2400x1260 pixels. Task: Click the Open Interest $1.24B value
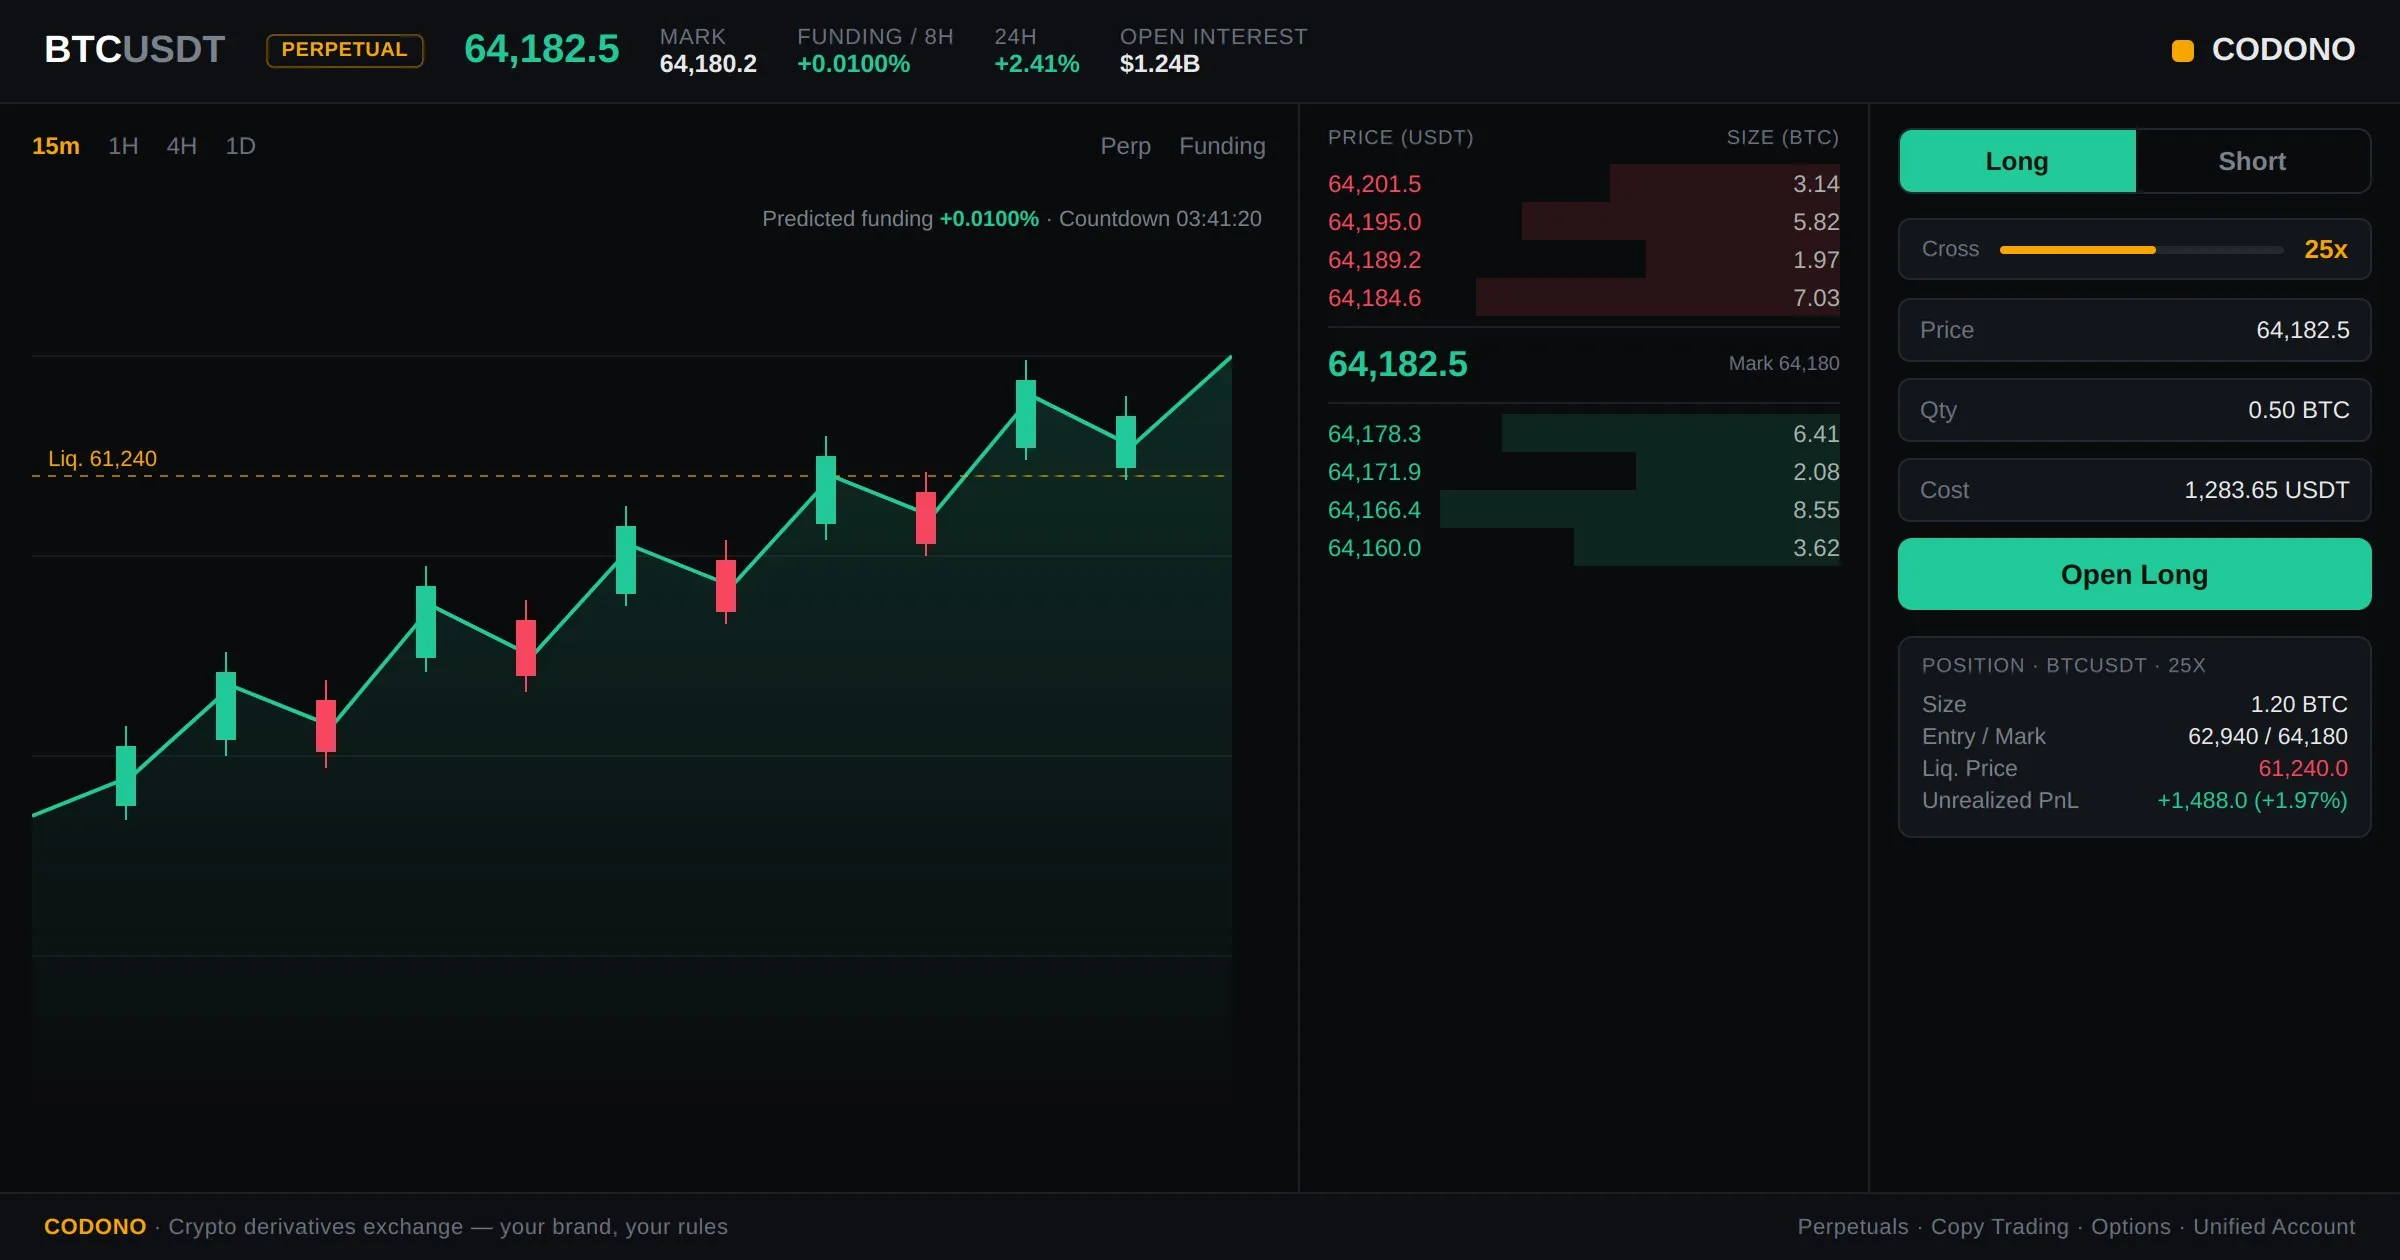[1159, 64]
